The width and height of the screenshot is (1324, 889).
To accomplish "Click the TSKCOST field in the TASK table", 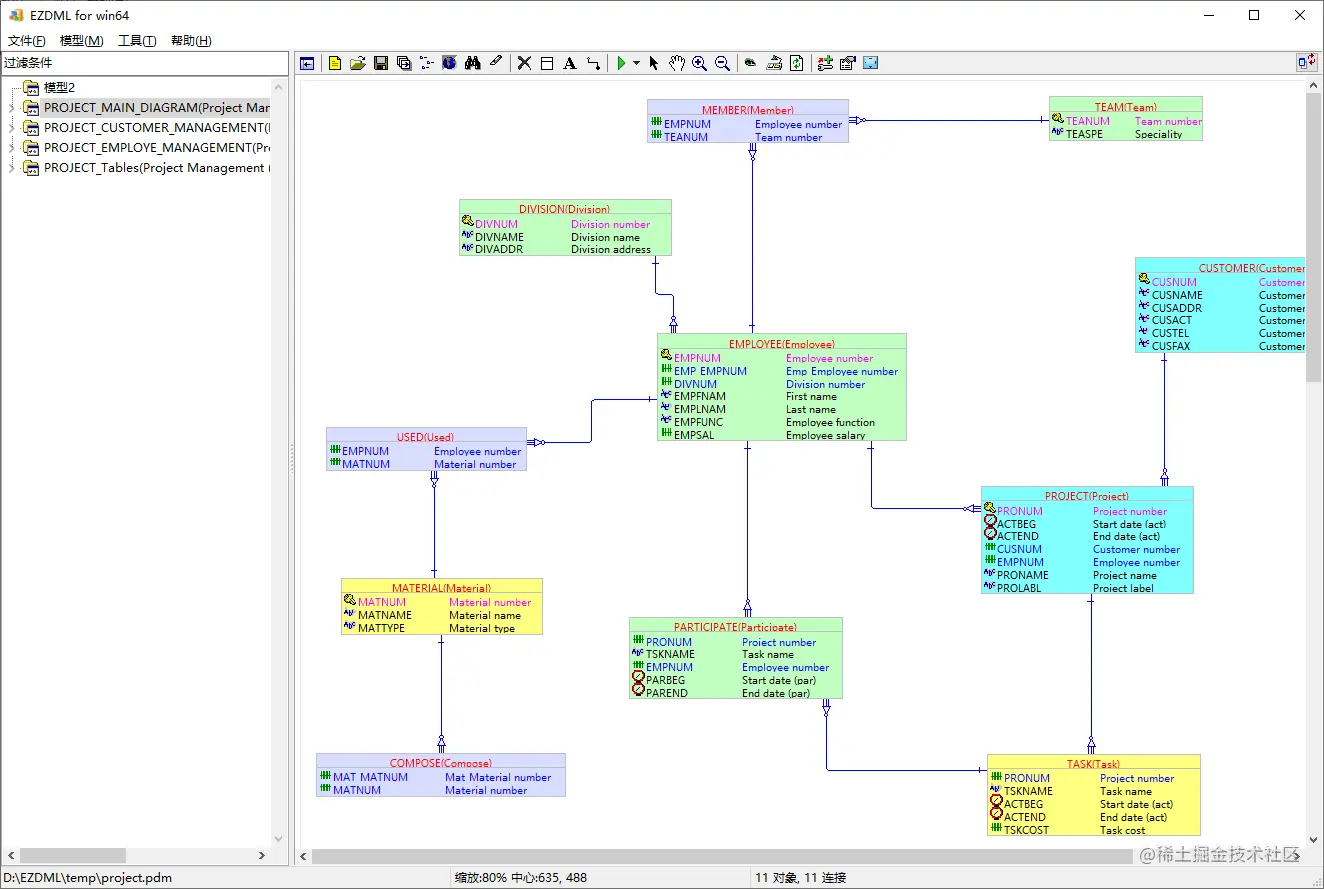I will pos(1026,830).
